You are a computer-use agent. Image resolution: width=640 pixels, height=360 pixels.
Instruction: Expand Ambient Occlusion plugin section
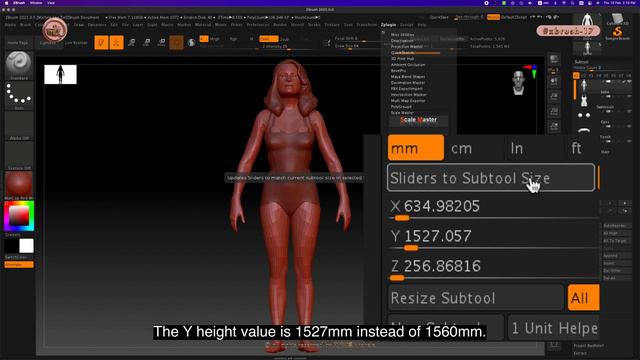click(x=408, y=65)
